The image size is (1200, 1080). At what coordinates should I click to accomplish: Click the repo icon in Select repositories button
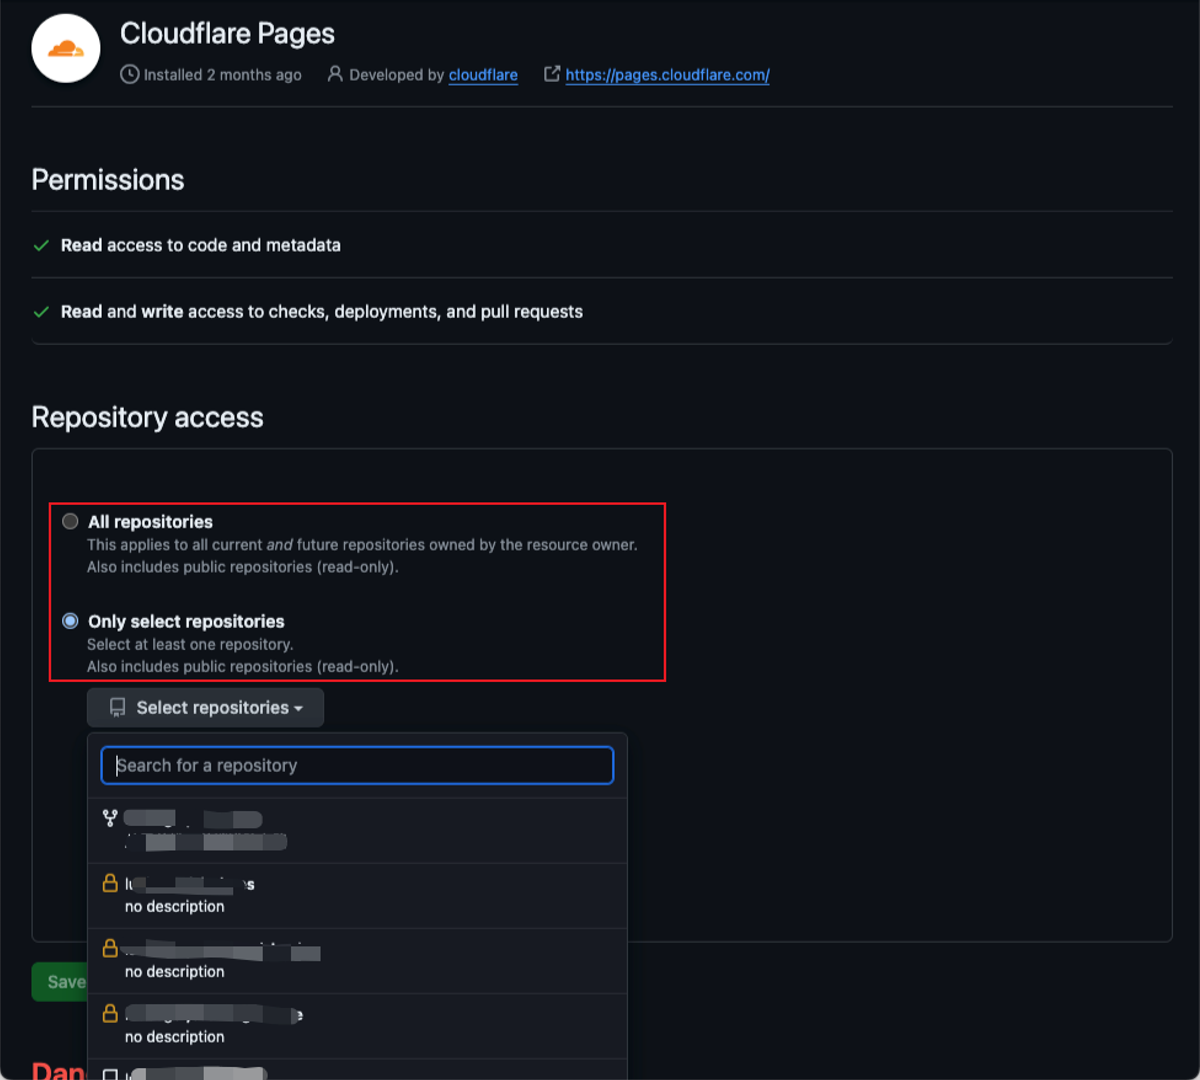[117, 708]
